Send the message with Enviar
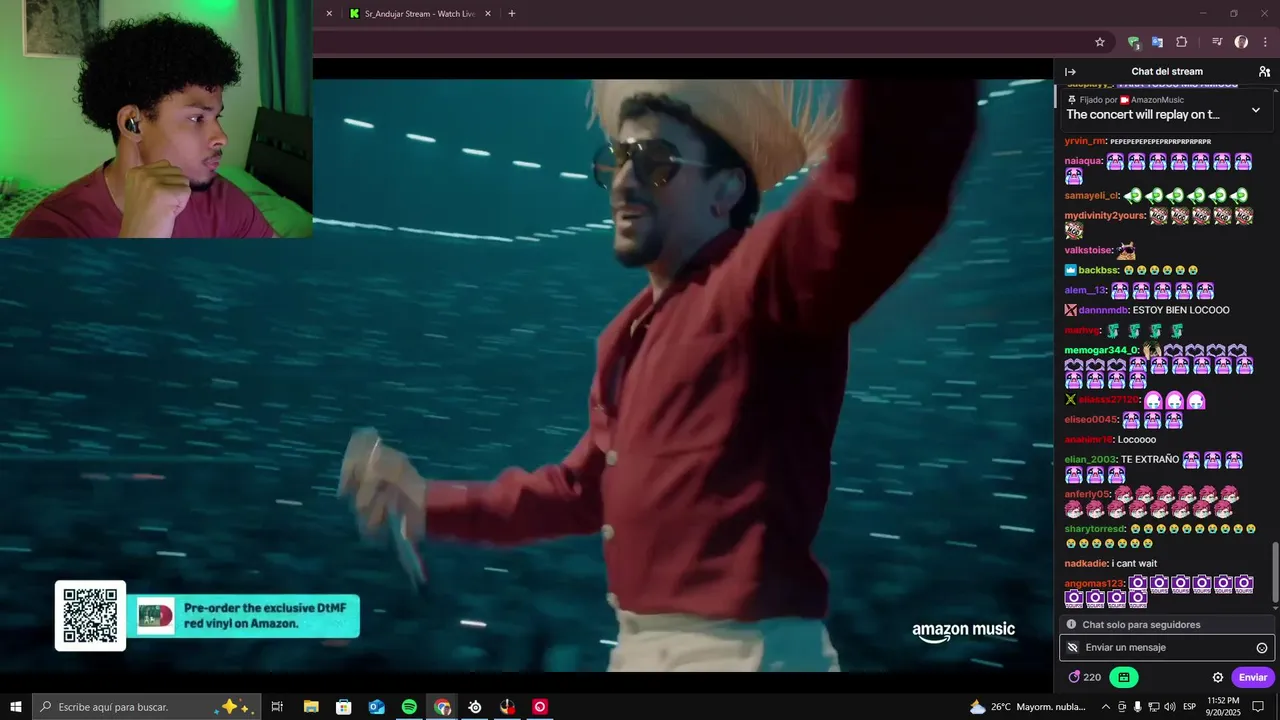Screen dimensions: 1280x720 pos(1253,677)
